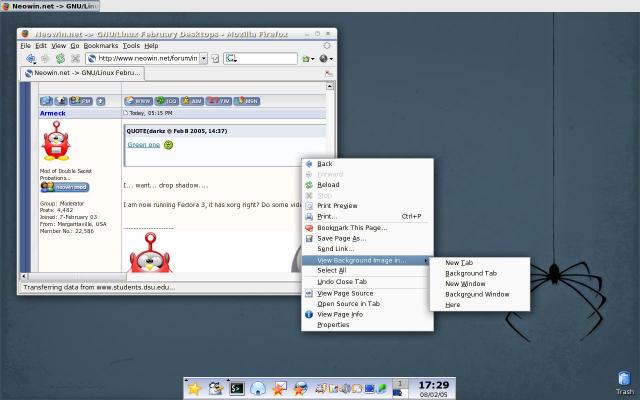Viewport: 640px width, 400px height.
Task: Click the first profile card icon left of PM
Action: [x=46, y=101]
